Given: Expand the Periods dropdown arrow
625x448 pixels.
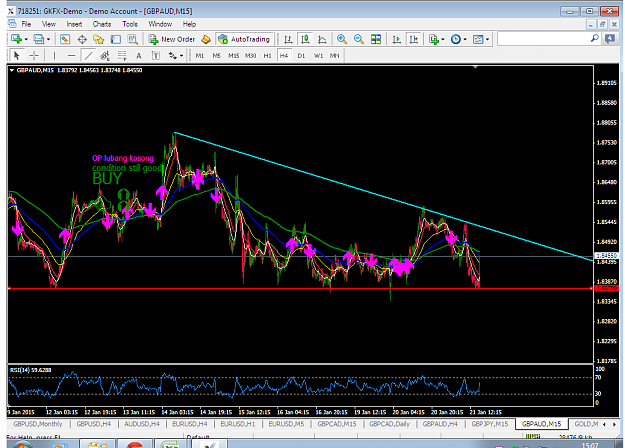Looking at the screenshot, I should [465, 39].
